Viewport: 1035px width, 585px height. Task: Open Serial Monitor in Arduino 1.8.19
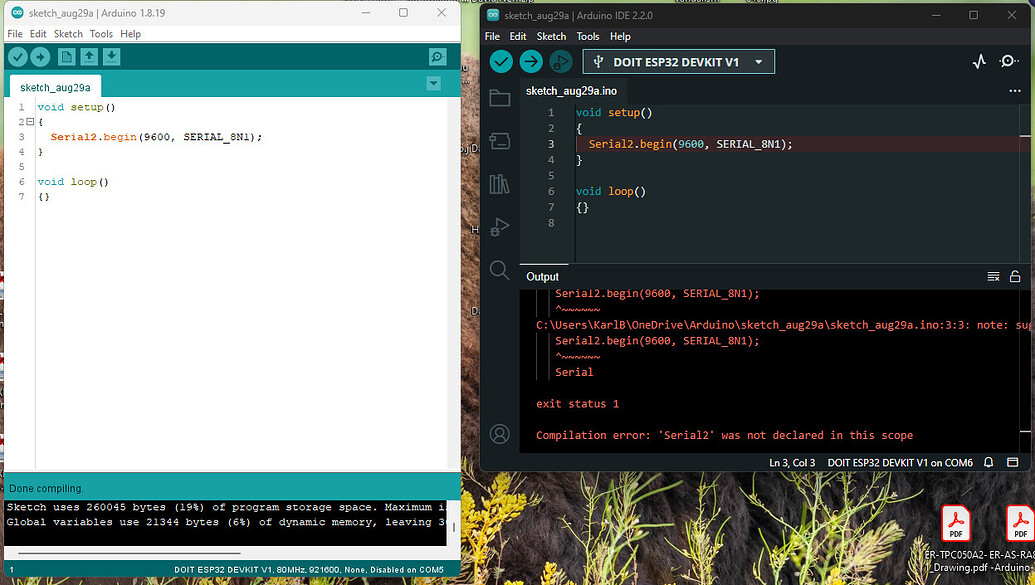click(438, 57)
